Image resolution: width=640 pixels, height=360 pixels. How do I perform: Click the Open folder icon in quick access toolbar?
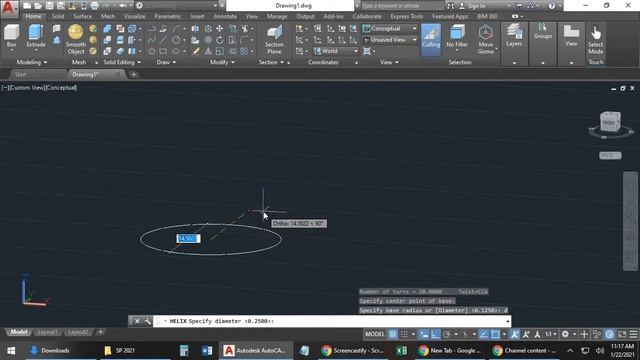click(38, 6)
